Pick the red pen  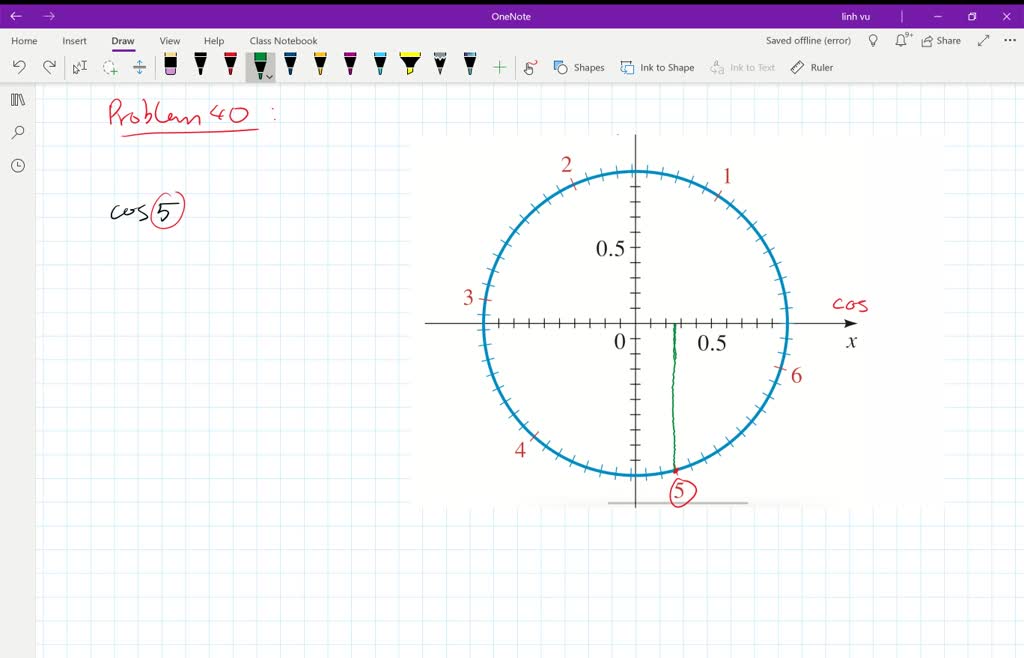point(231,64)
